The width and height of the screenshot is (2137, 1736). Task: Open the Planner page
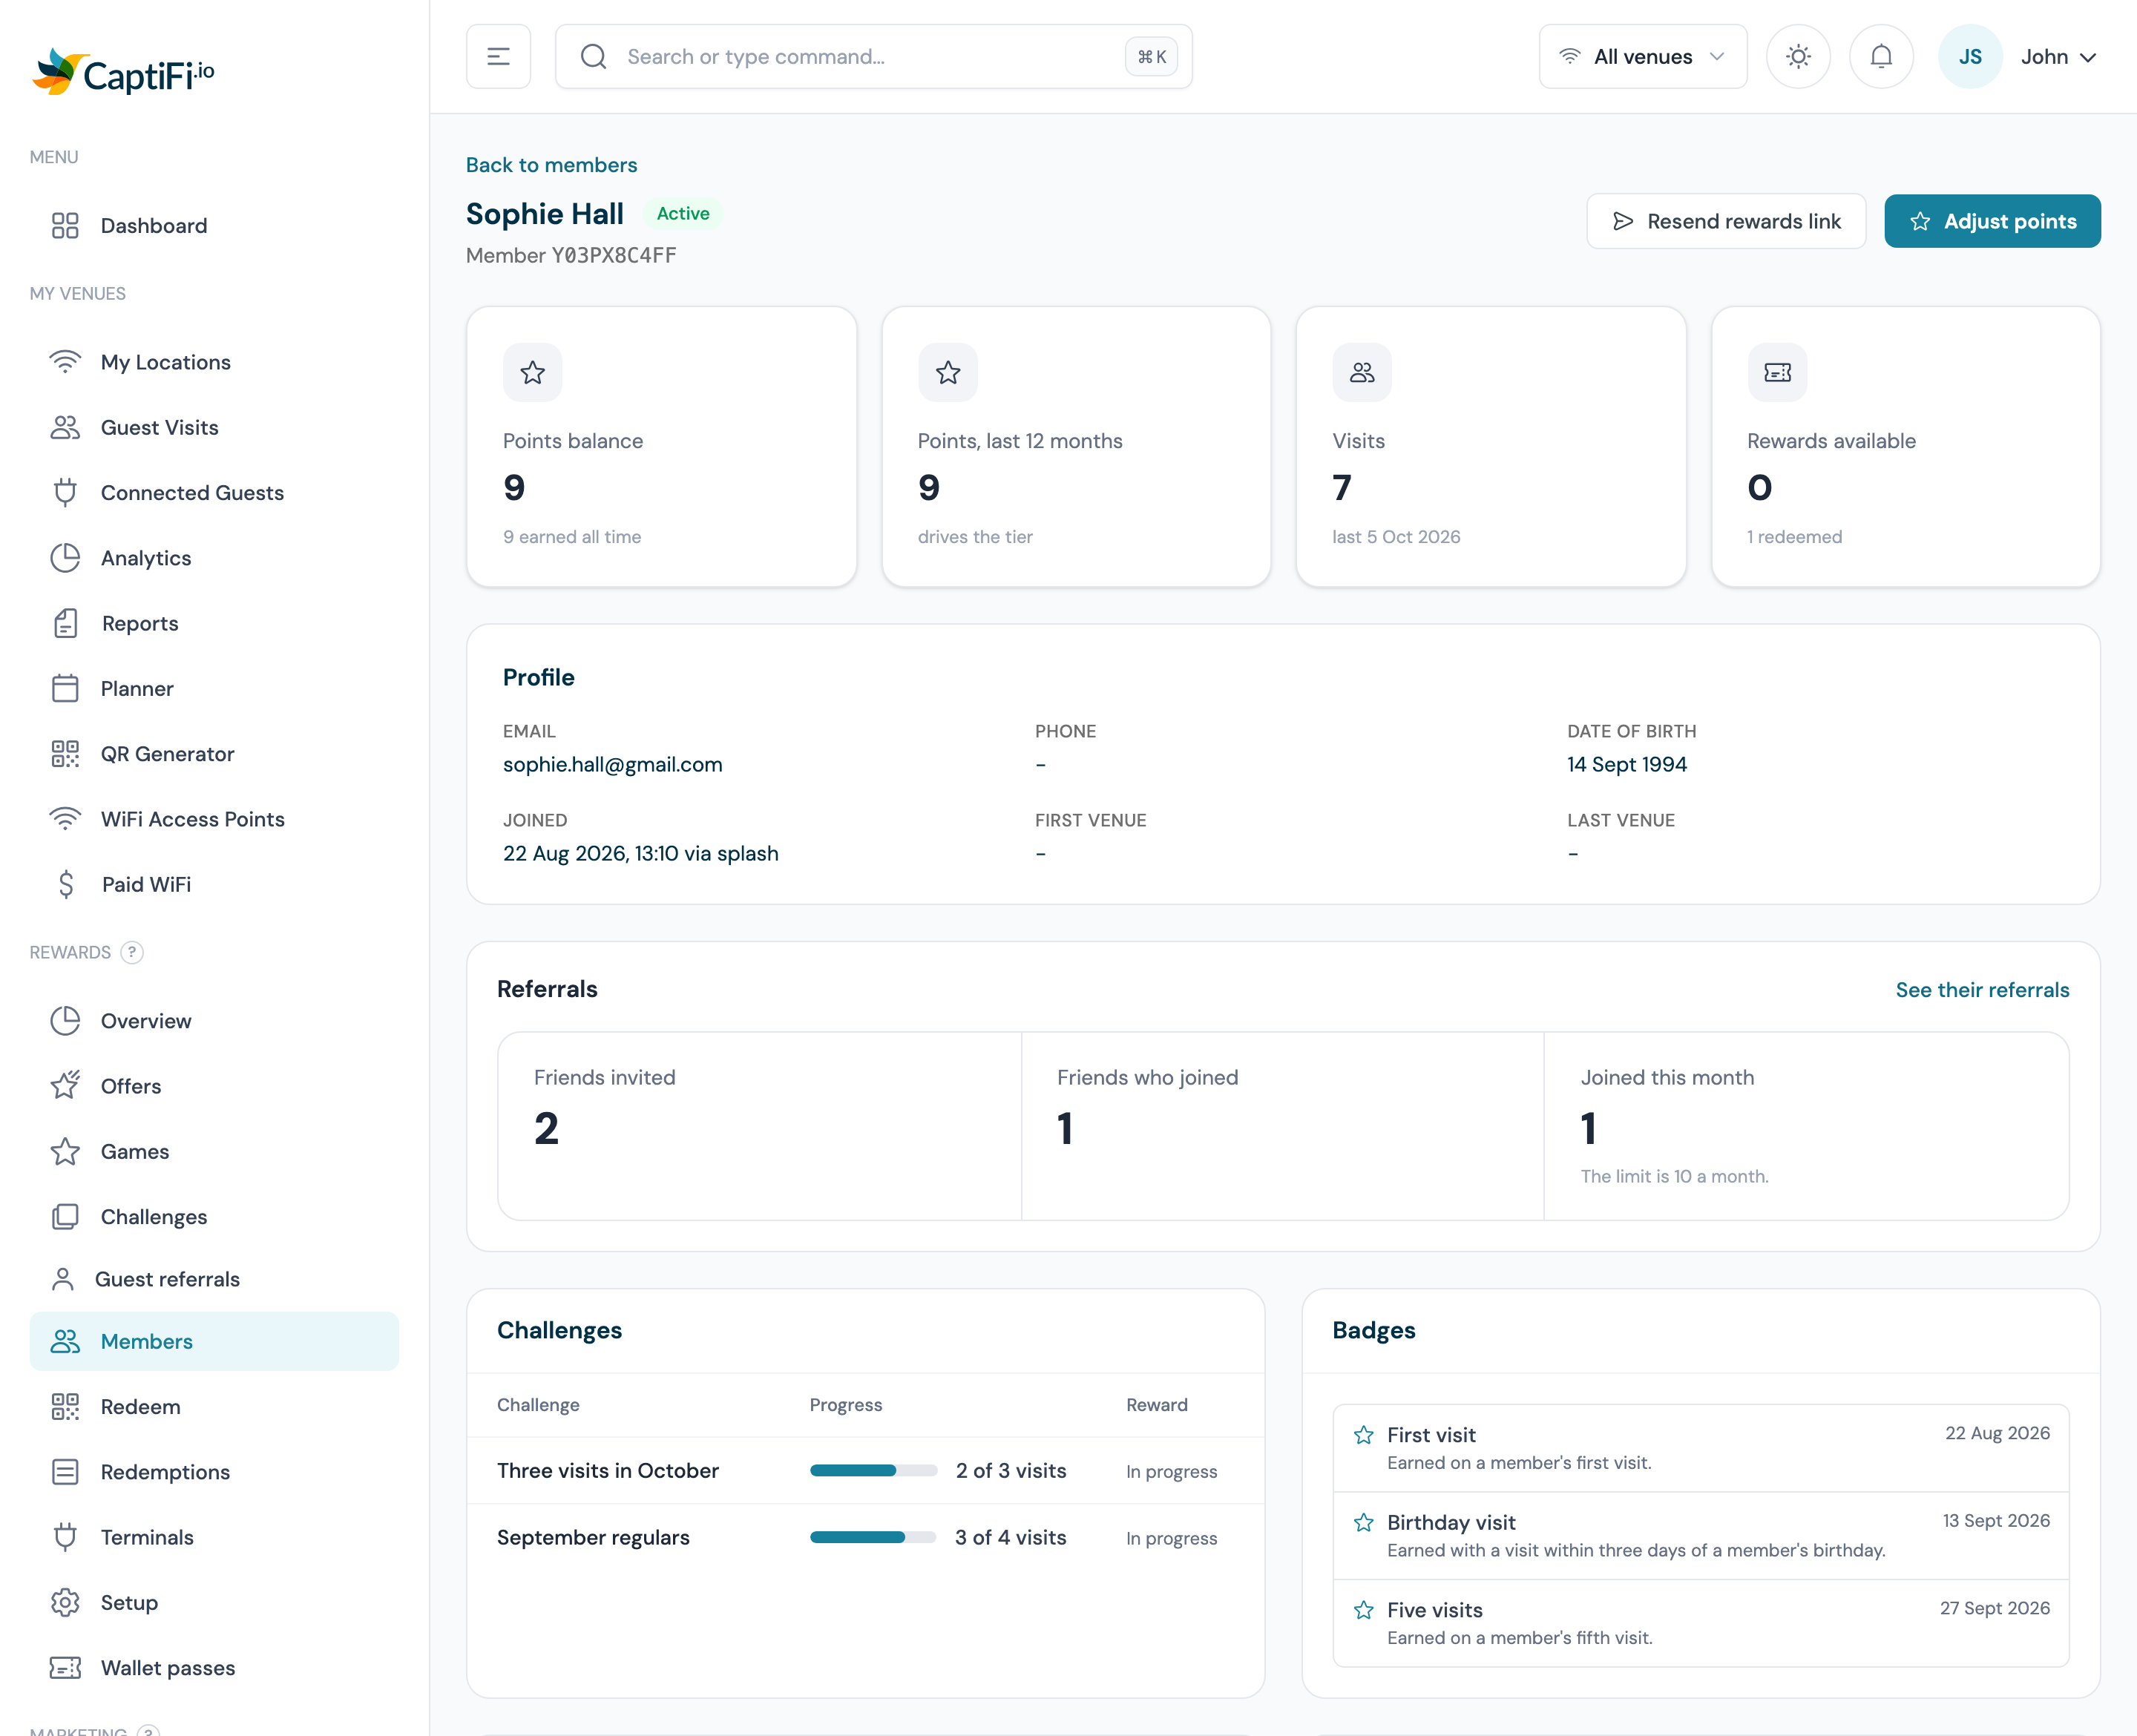point(214,689)
